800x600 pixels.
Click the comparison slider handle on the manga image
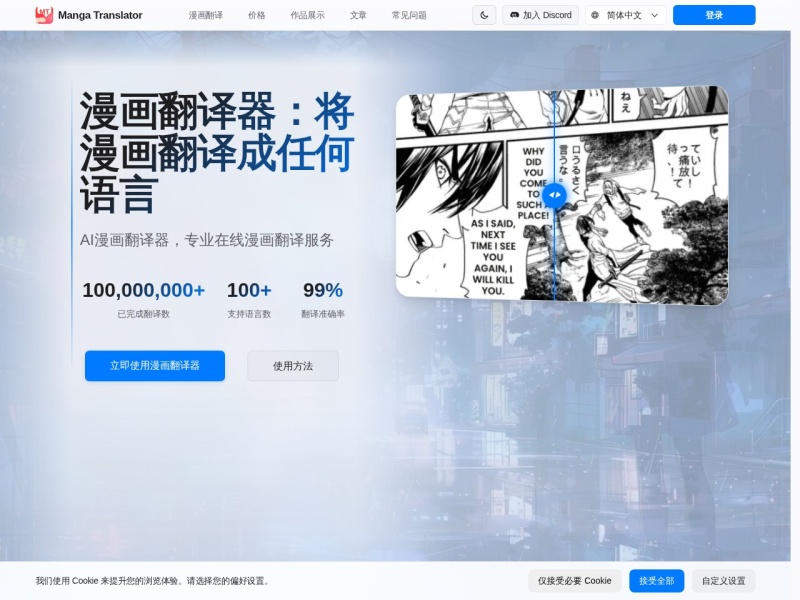click(555, 194)
